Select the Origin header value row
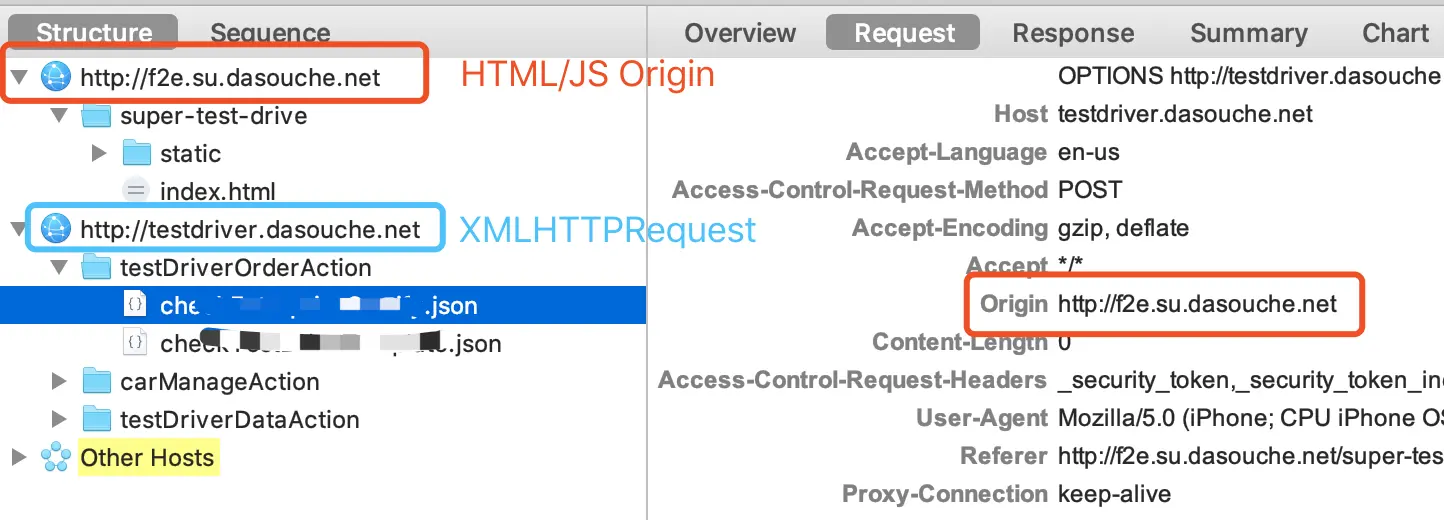This screenshot has width=1444, height=520. [x=1197, y=305]
